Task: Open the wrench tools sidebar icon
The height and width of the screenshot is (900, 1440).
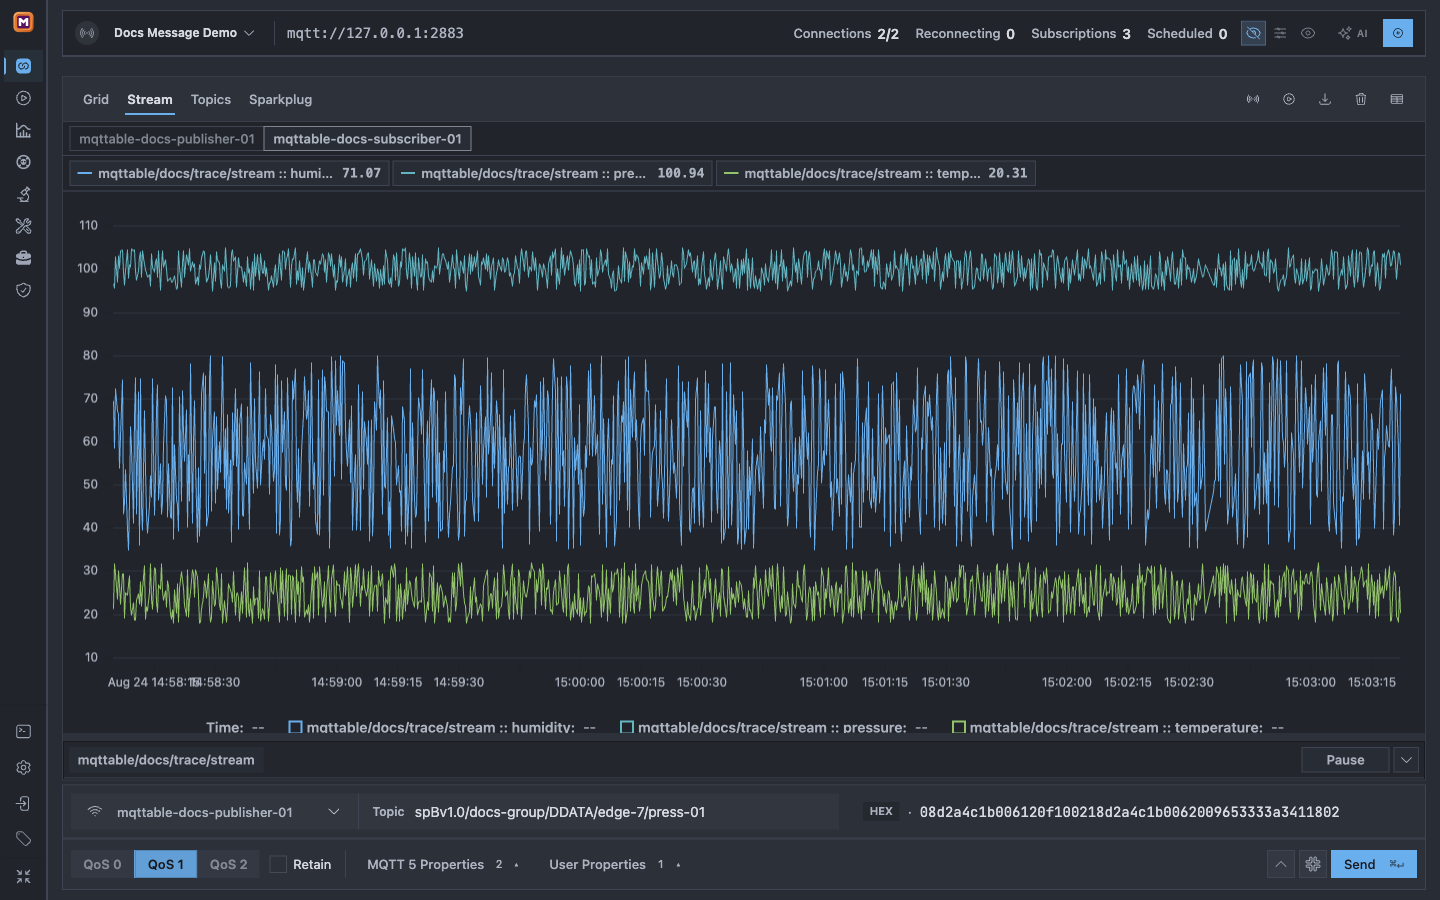Action: [23, 226]
